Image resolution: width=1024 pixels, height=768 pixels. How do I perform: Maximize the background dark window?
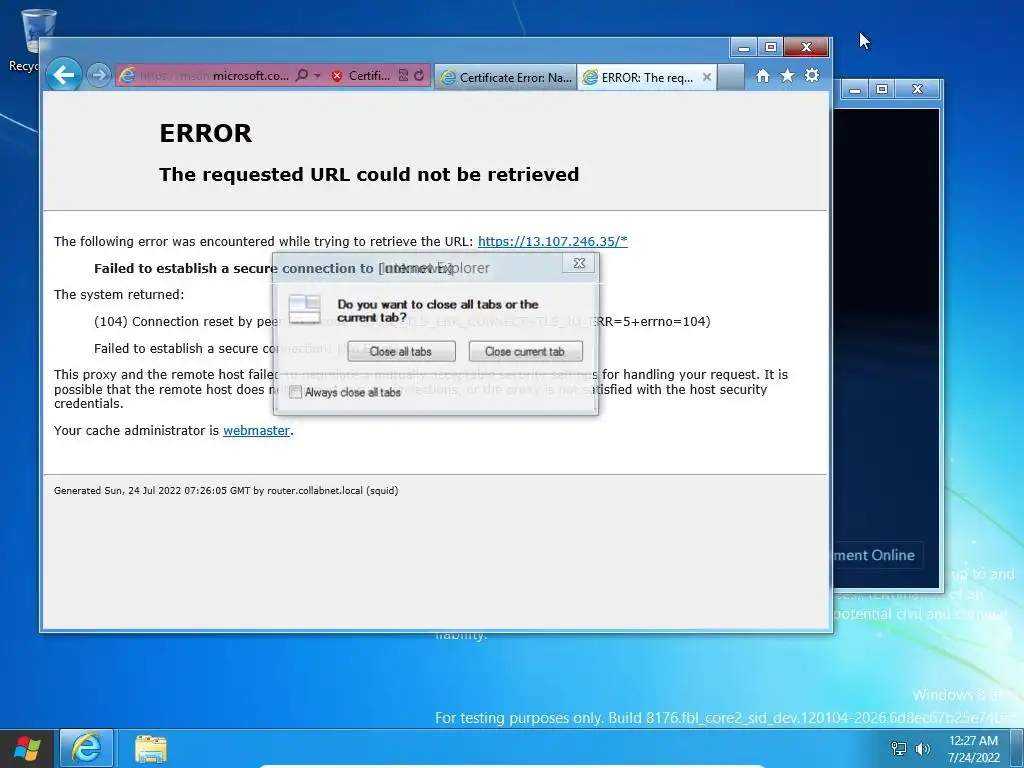pyautogui.click(x=882, y=89)
